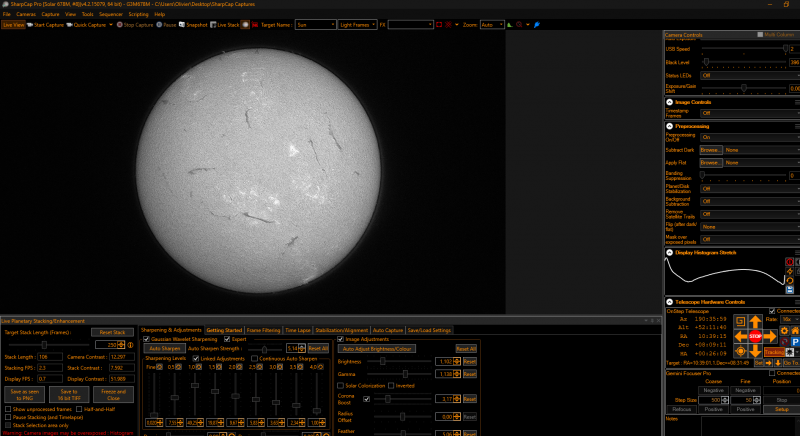Pause the live view
The image size is (800, 436).
[166, 24]
